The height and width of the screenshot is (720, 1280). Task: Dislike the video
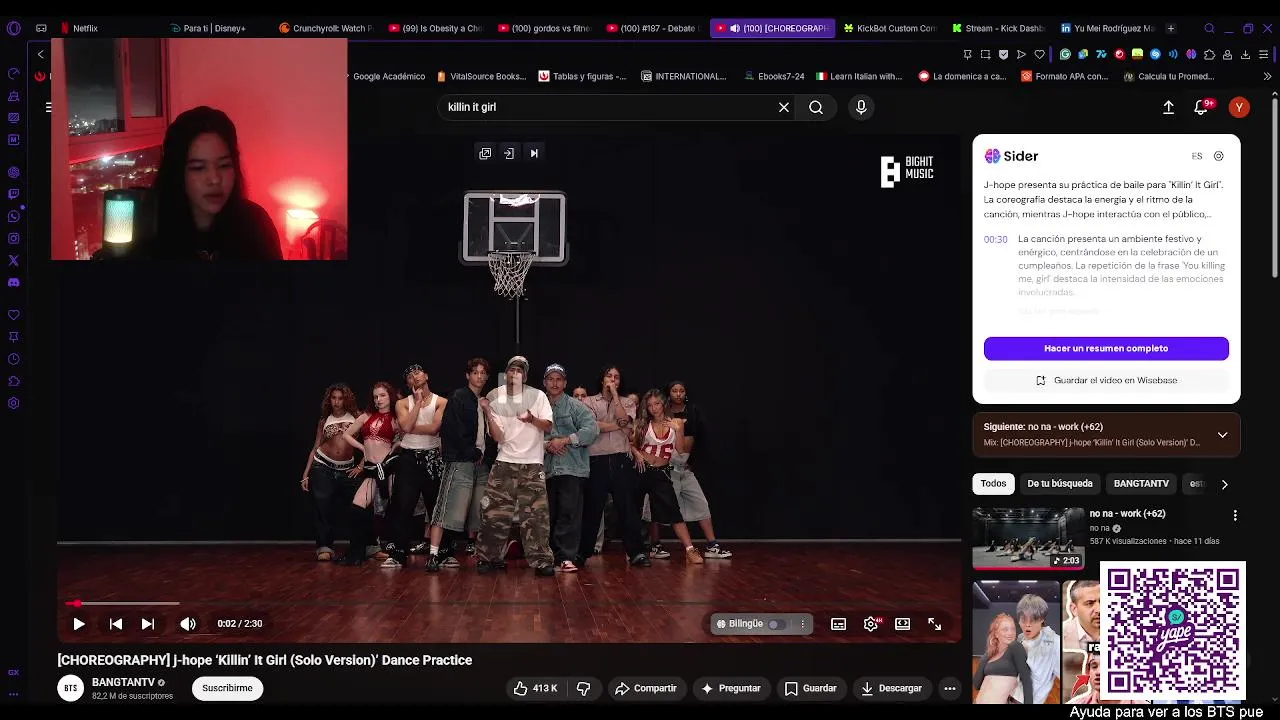pos(584,688)
